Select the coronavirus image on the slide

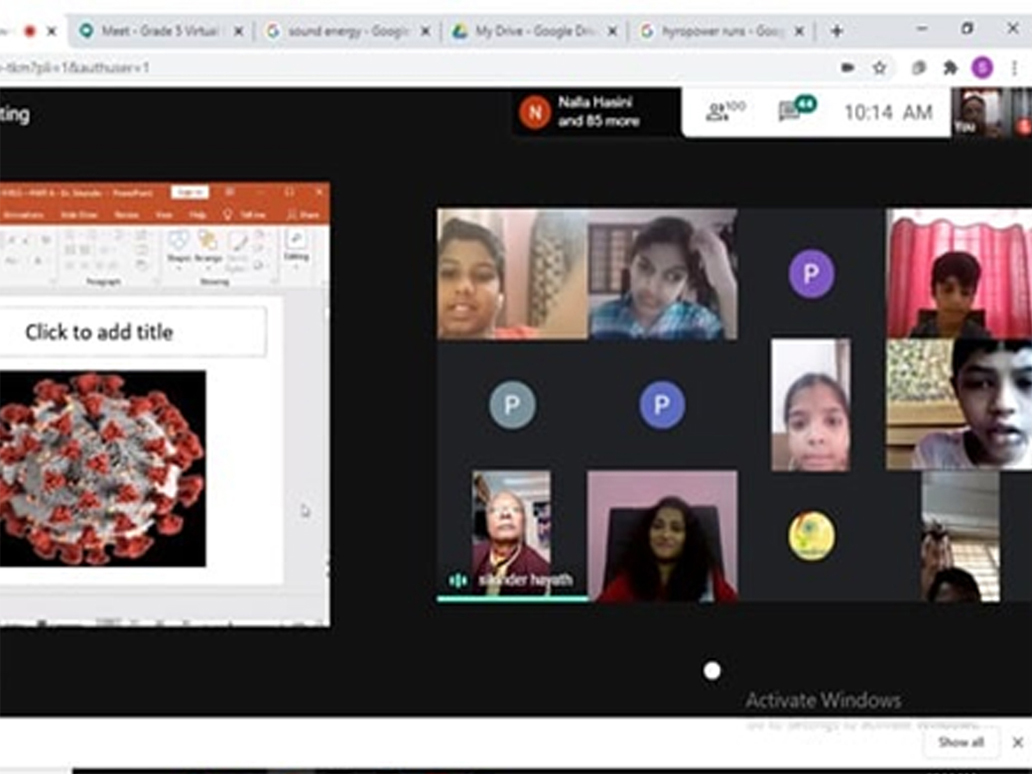click(100, 468)
